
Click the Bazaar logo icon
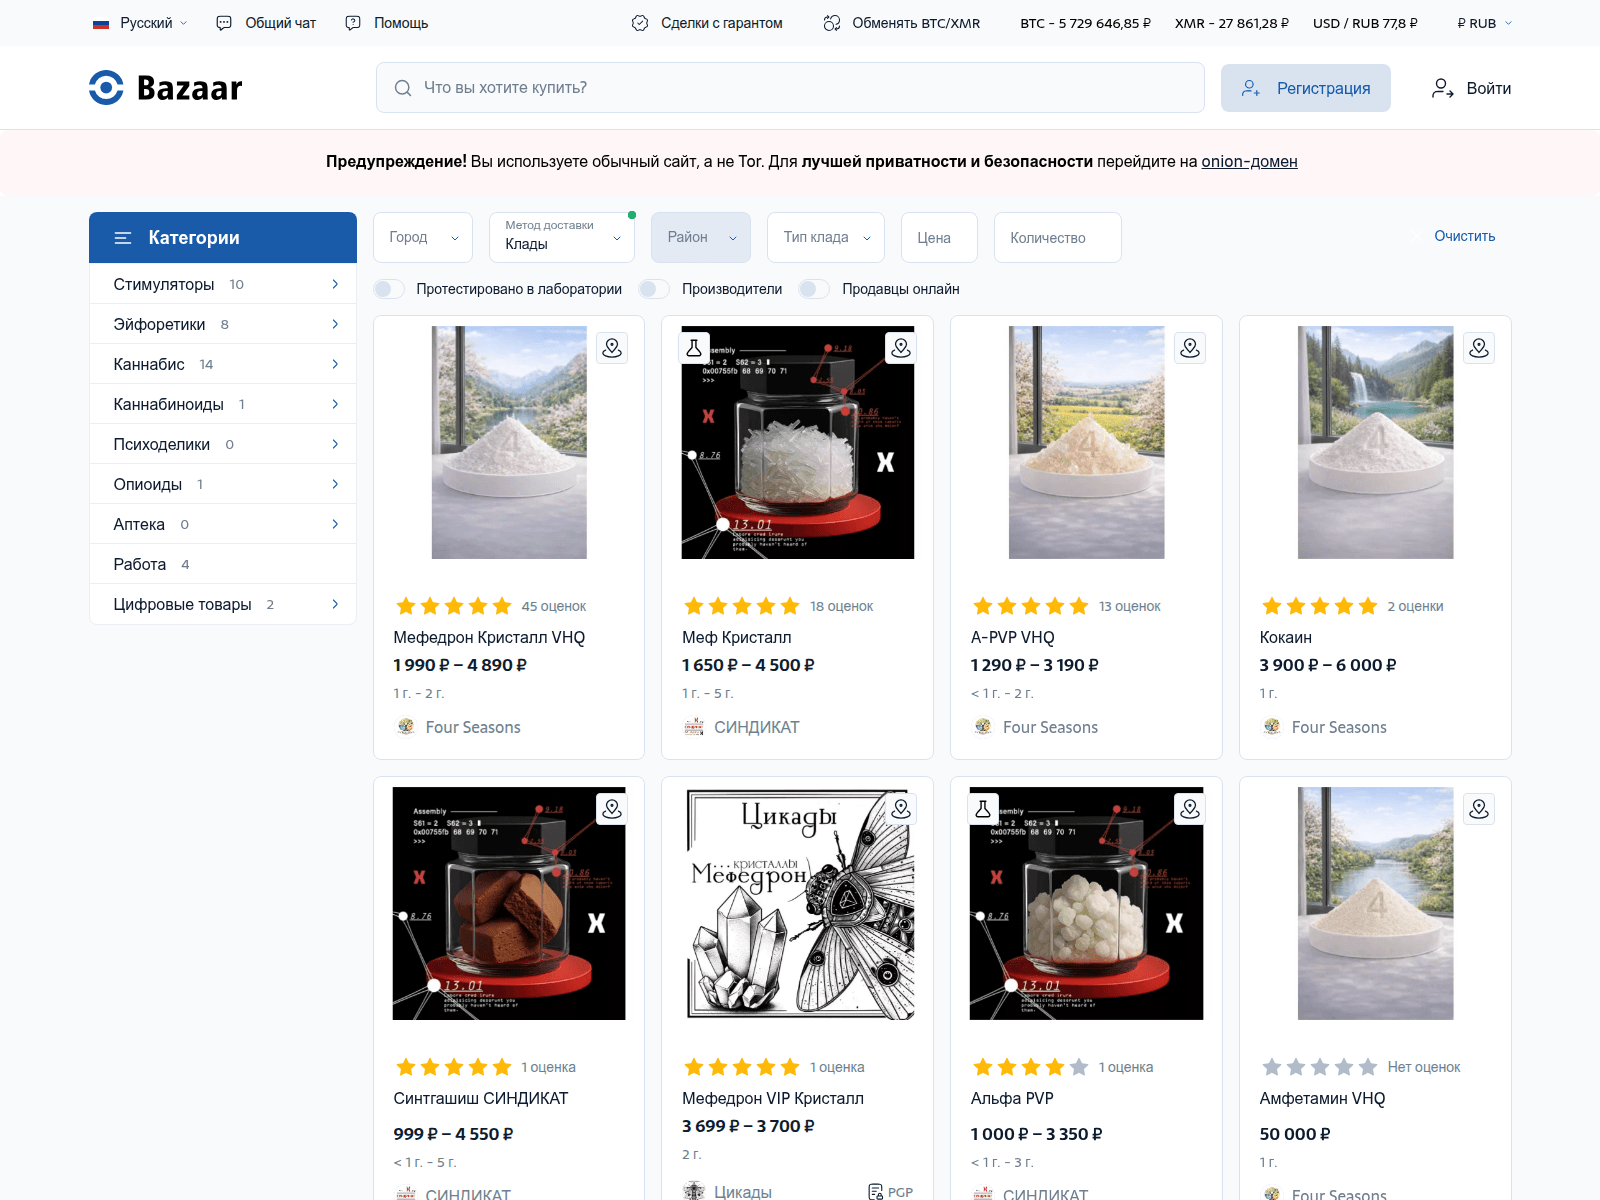[104, 88]
